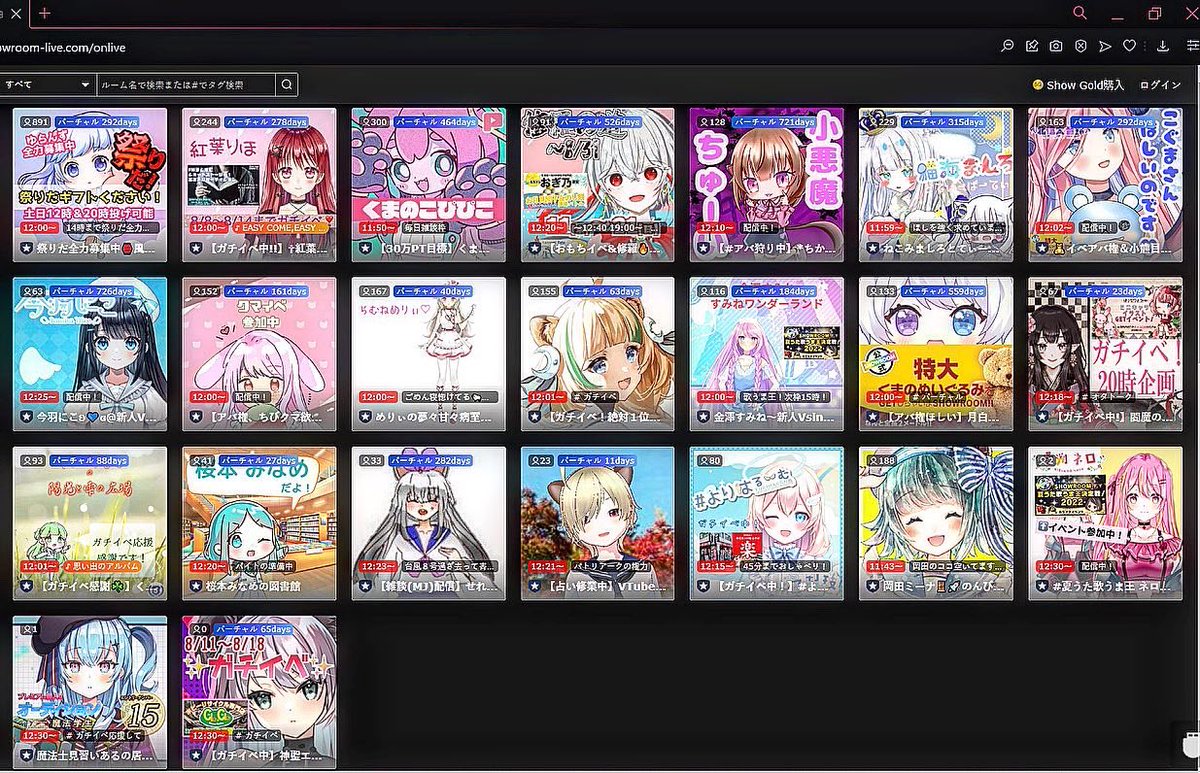Open the すべて category dropdown
Screen dimensions: 1200x773
coord(46,85)
